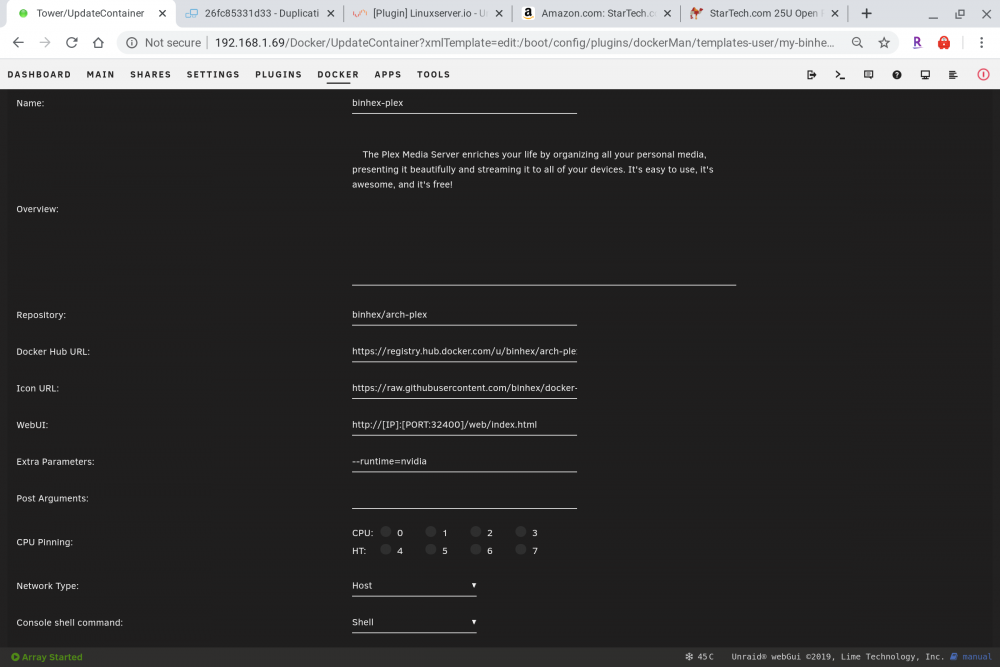The height and width of the screenshot is (667, 1000).
Task: Click the Icon URL field
Action: [464, 388]
